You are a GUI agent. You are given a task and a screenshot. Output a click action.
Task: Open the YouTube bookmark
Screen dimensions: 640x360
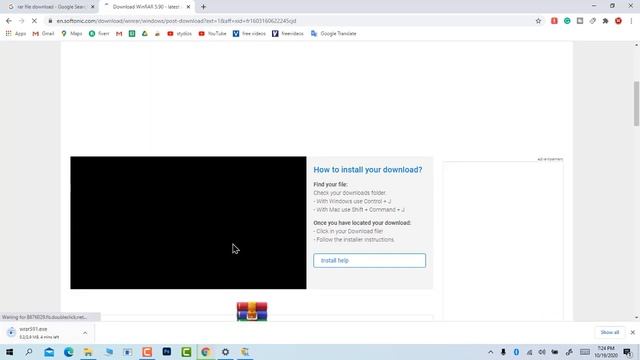(x=213, y=33)
